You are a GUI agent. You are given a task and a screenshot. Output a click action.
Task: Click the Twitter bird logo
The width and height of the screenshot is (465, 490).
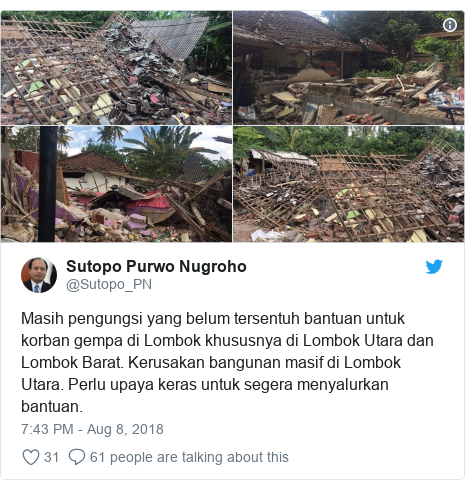tap(434, 267)
